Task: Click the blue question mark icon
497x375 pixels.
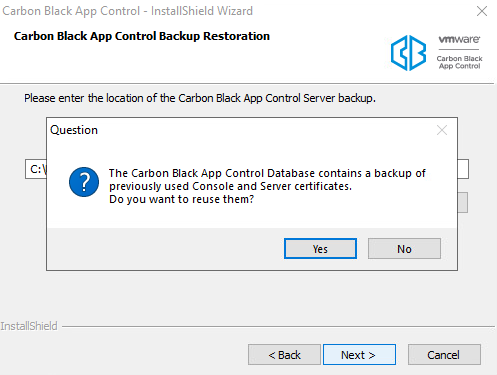Action: coord(84,182)
